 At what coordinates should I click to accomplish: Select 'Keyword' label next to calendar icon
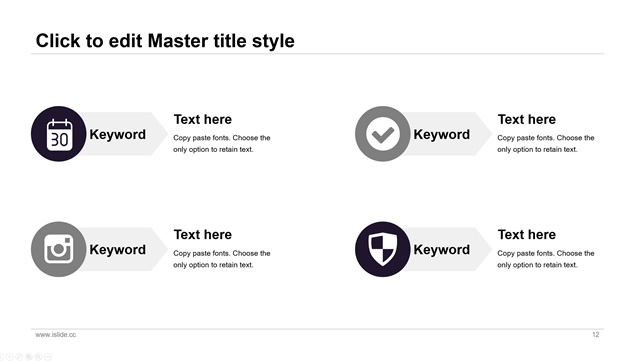tap(117, 135)
